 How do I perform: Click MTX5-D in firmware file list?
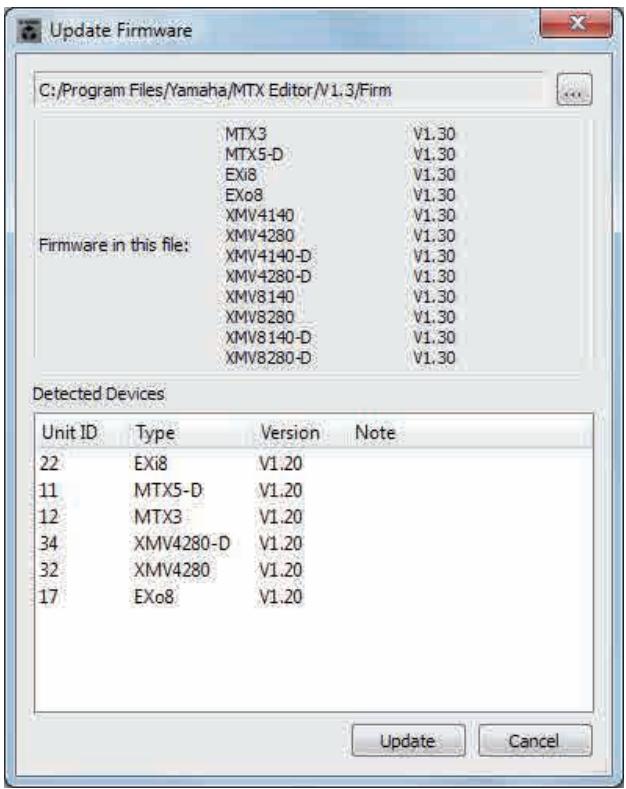(254, 154)
